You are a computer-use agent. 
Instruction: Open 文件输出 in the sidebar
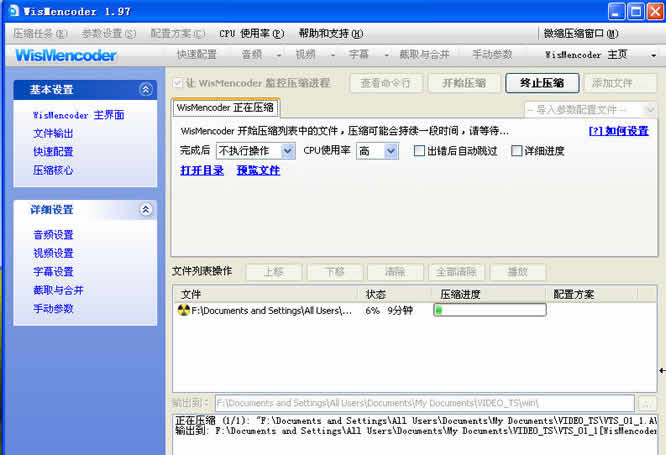point(53,133)
